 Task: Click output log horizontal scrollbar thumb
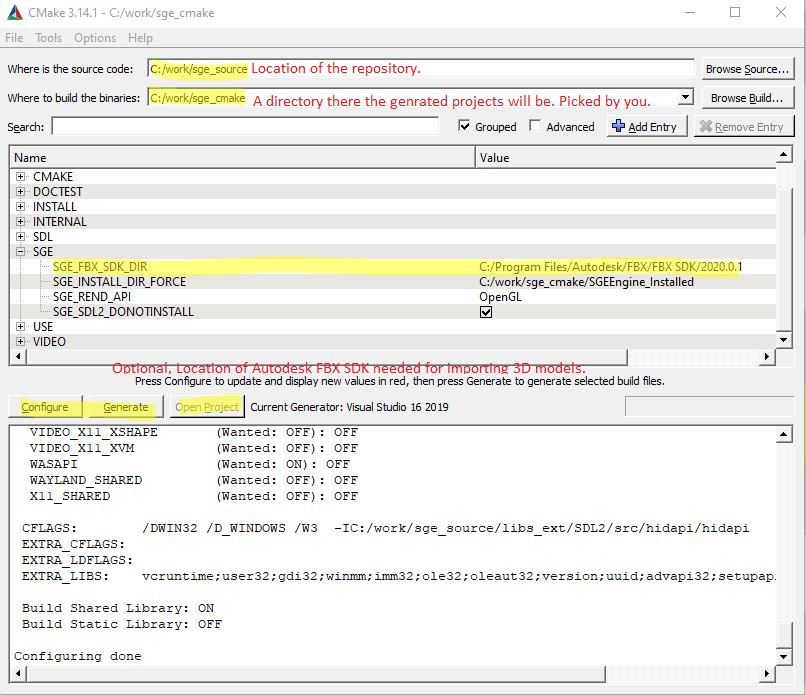[316, 673]
